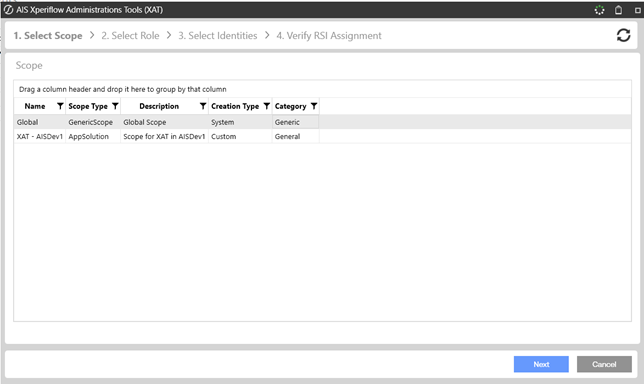Sort by the Category column header
644x384 pixels.
pyautogui.click(x=290, y=106)
